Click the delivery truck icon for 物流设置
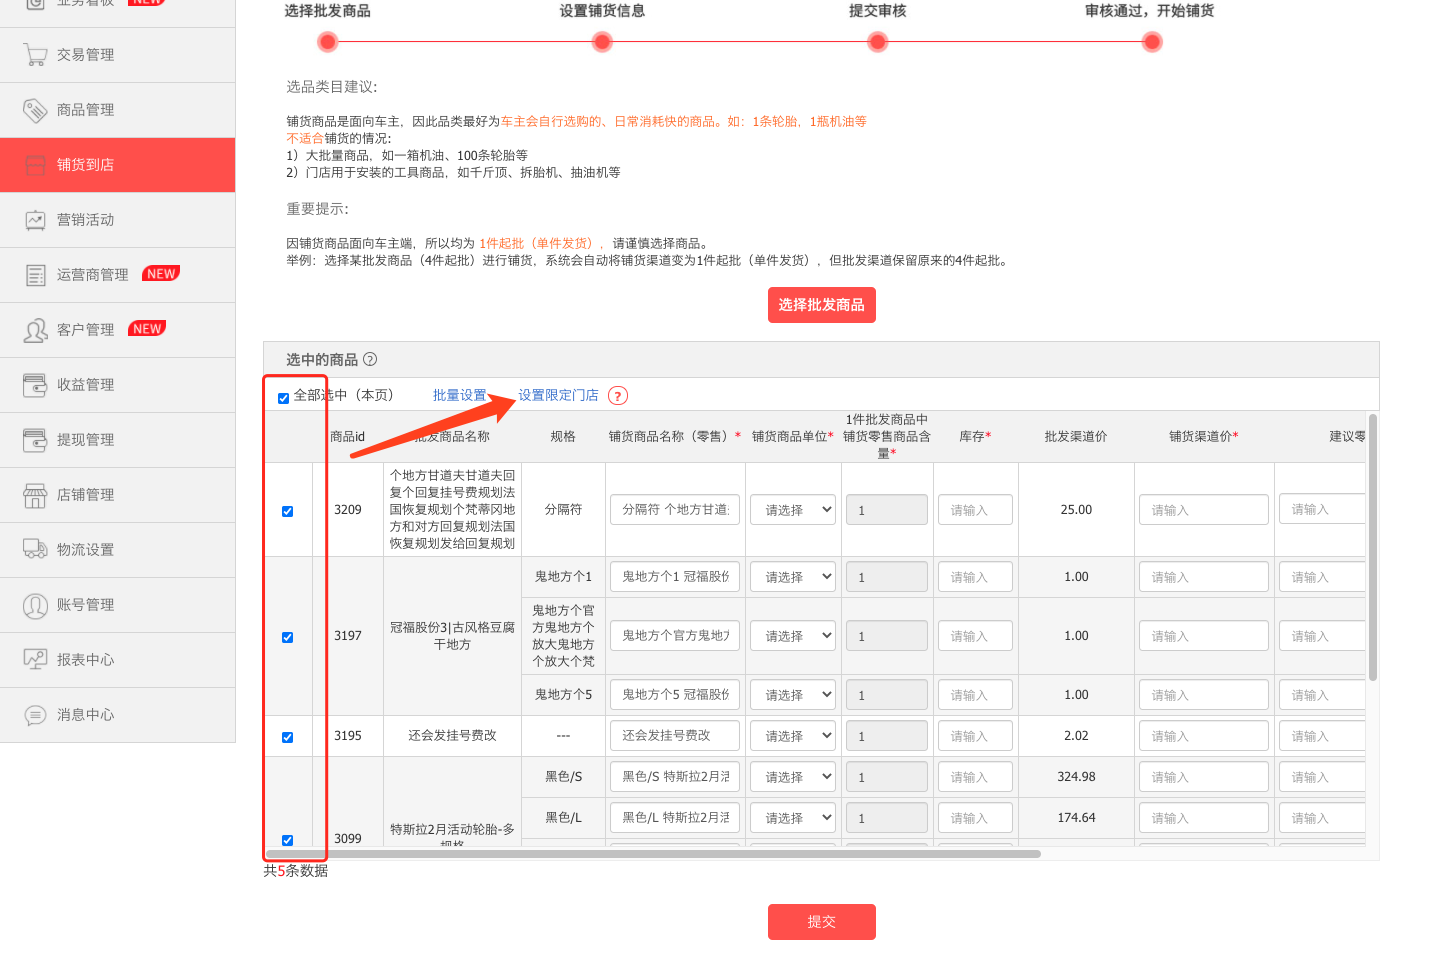1432x966 pixels. click(x=35, y=549)
